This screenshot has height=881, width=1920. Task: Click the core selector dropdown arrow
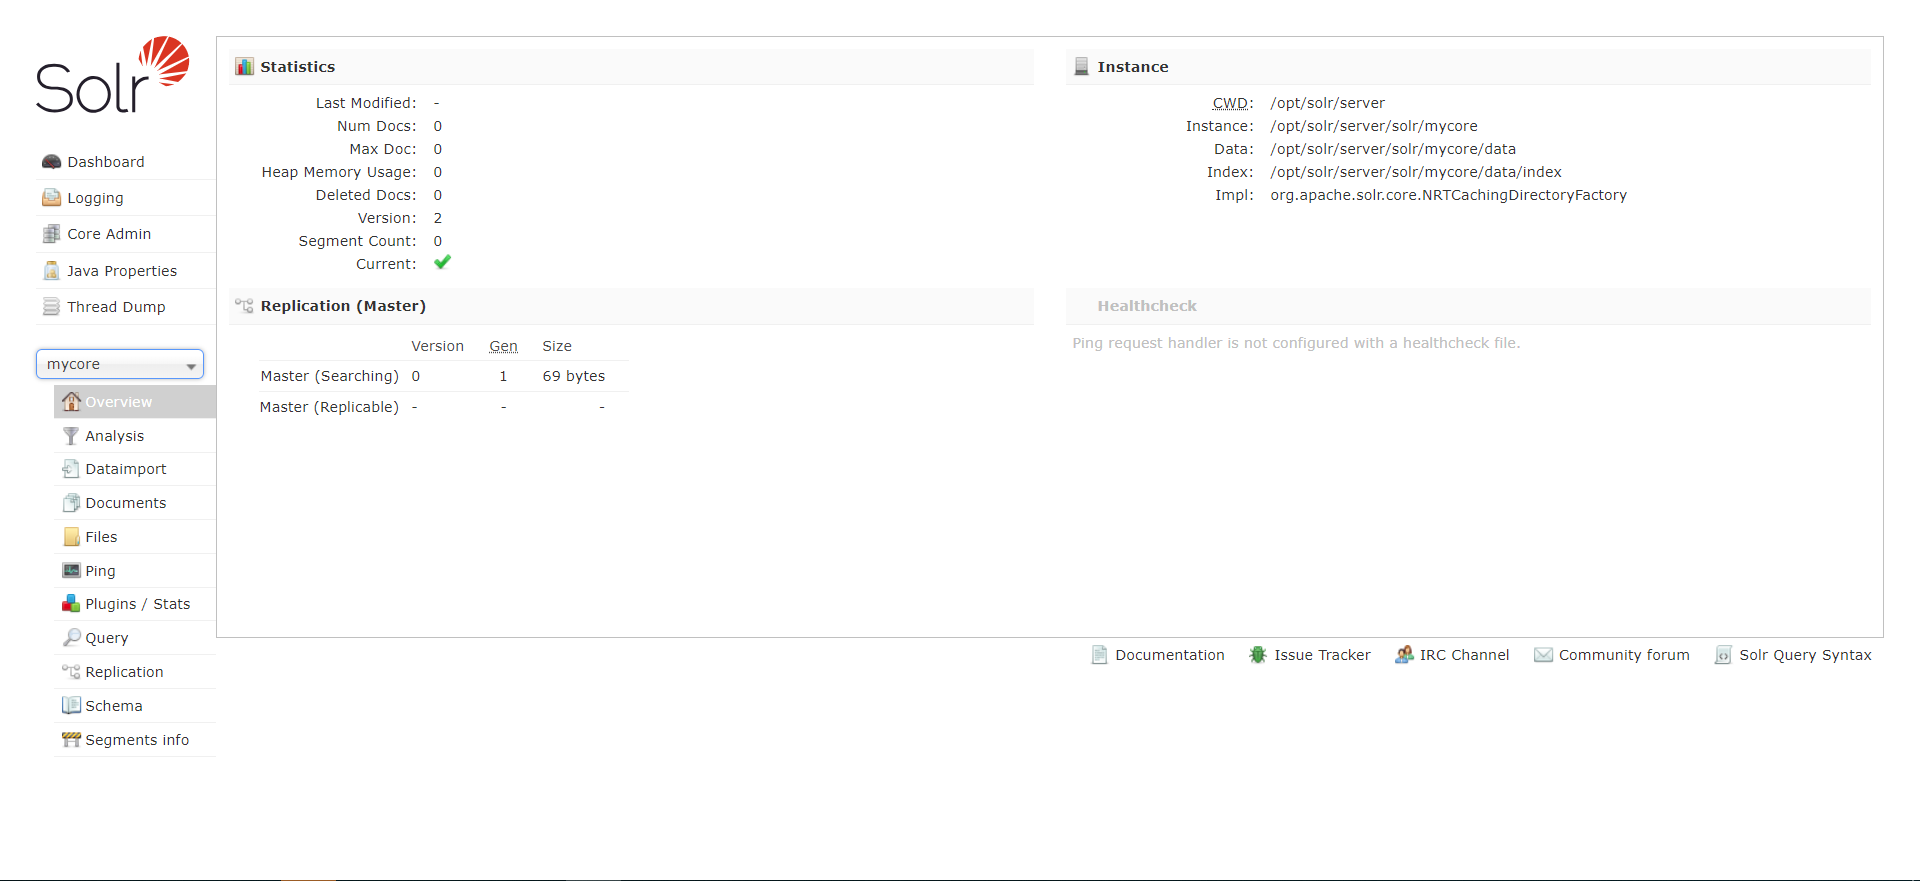(191, 366)
